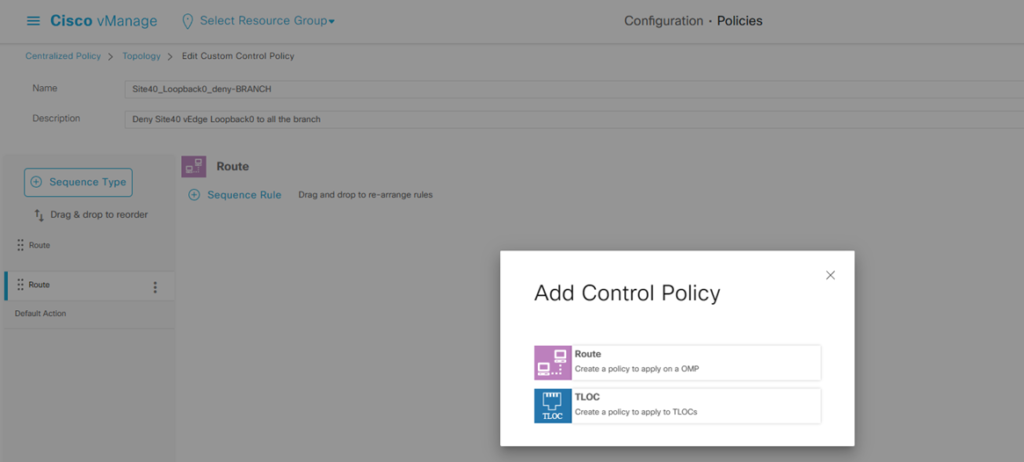This screenshot has height=462, width=1024.
Task: Select the first Route label in sequence list
Action: [x=39, y=245]
